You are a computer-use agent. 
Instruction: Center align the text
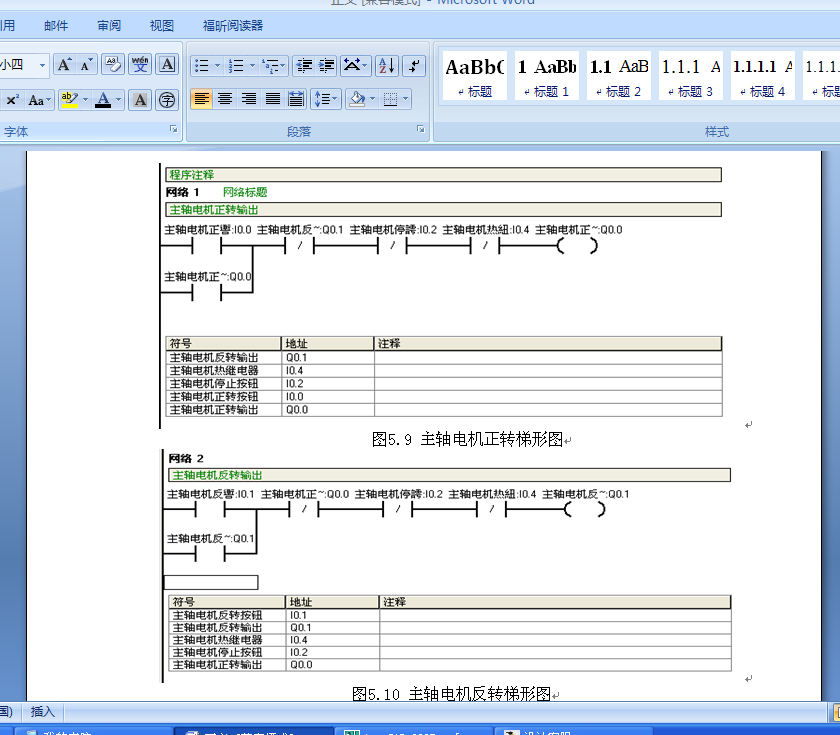pyautogui.click(x=225, y=99)
